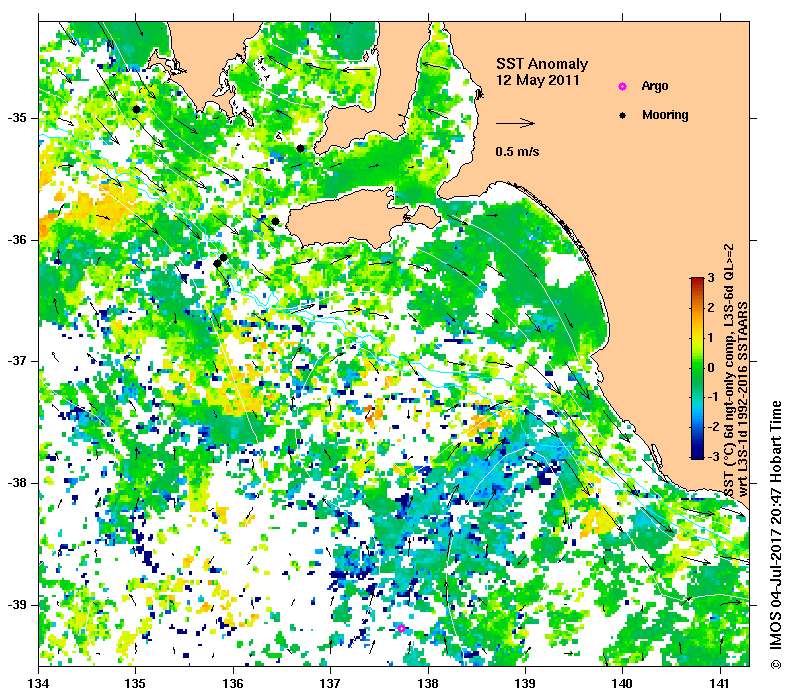Screen dimensions: 791x700
Task: Select the mooring dot at the Spencer Gulf mouth
Action: click(x=301, y=148)
